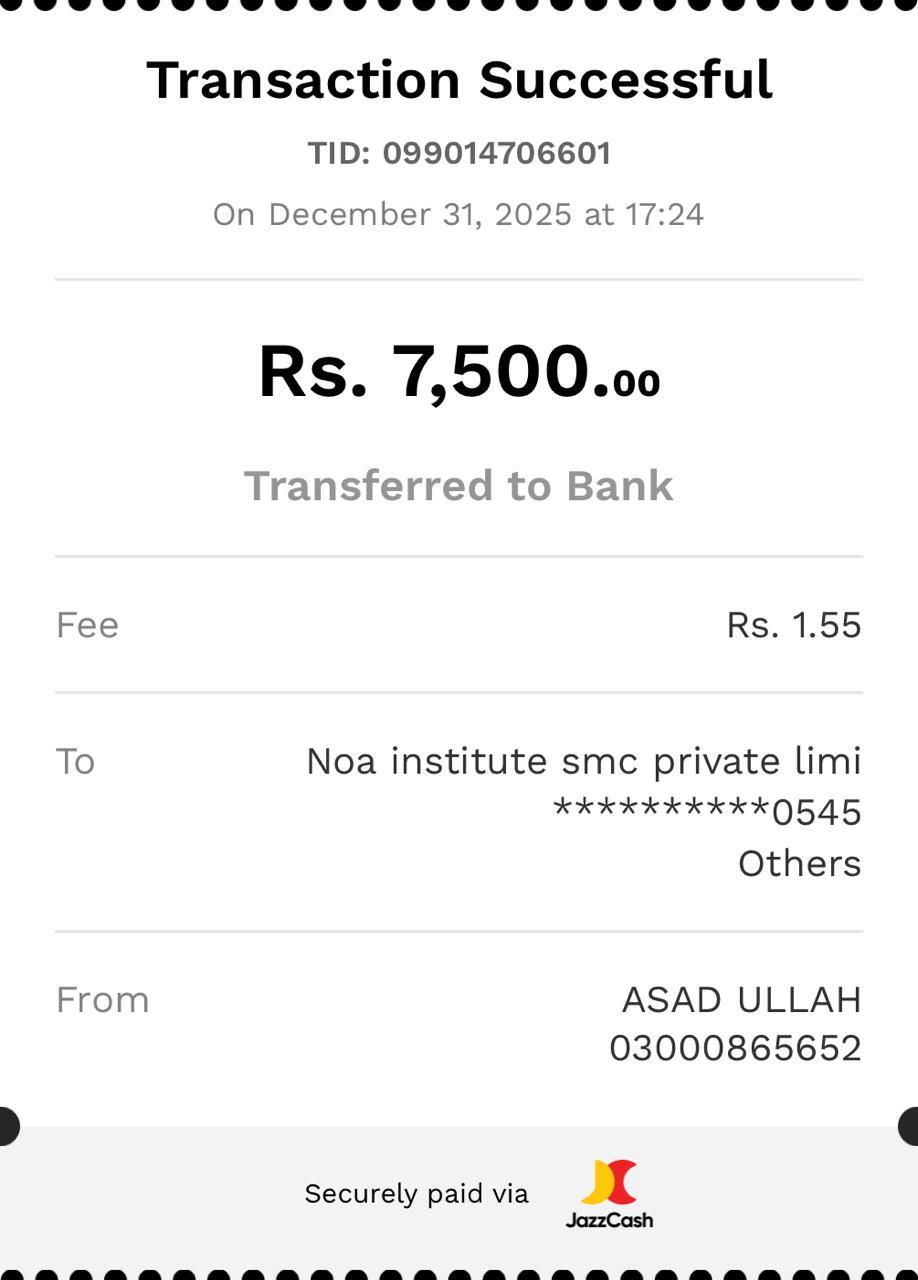Click the Transferred to Bank label
The height and width of the screenshot is (1280, 918).
pos(459,486)
